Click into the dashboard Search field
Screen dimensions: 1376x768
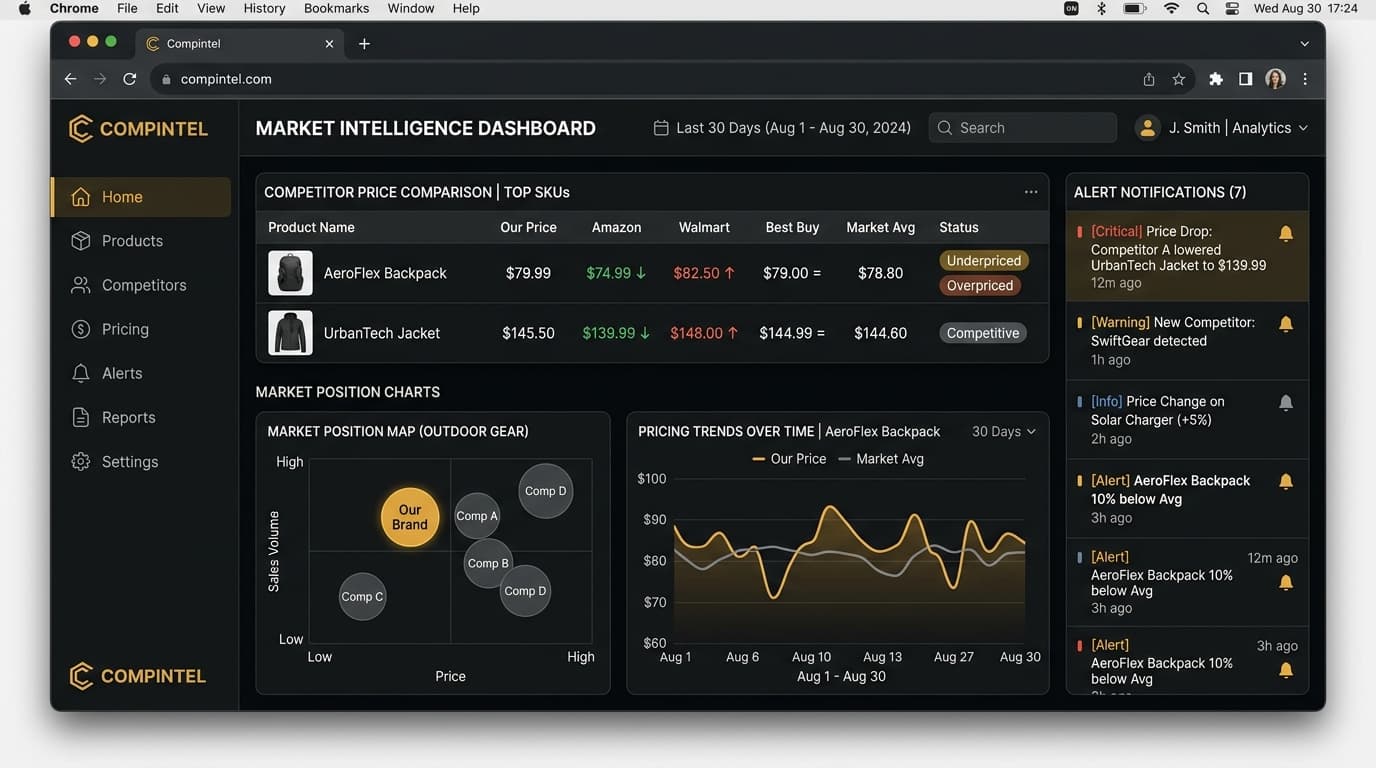(x=1030, y=128)
